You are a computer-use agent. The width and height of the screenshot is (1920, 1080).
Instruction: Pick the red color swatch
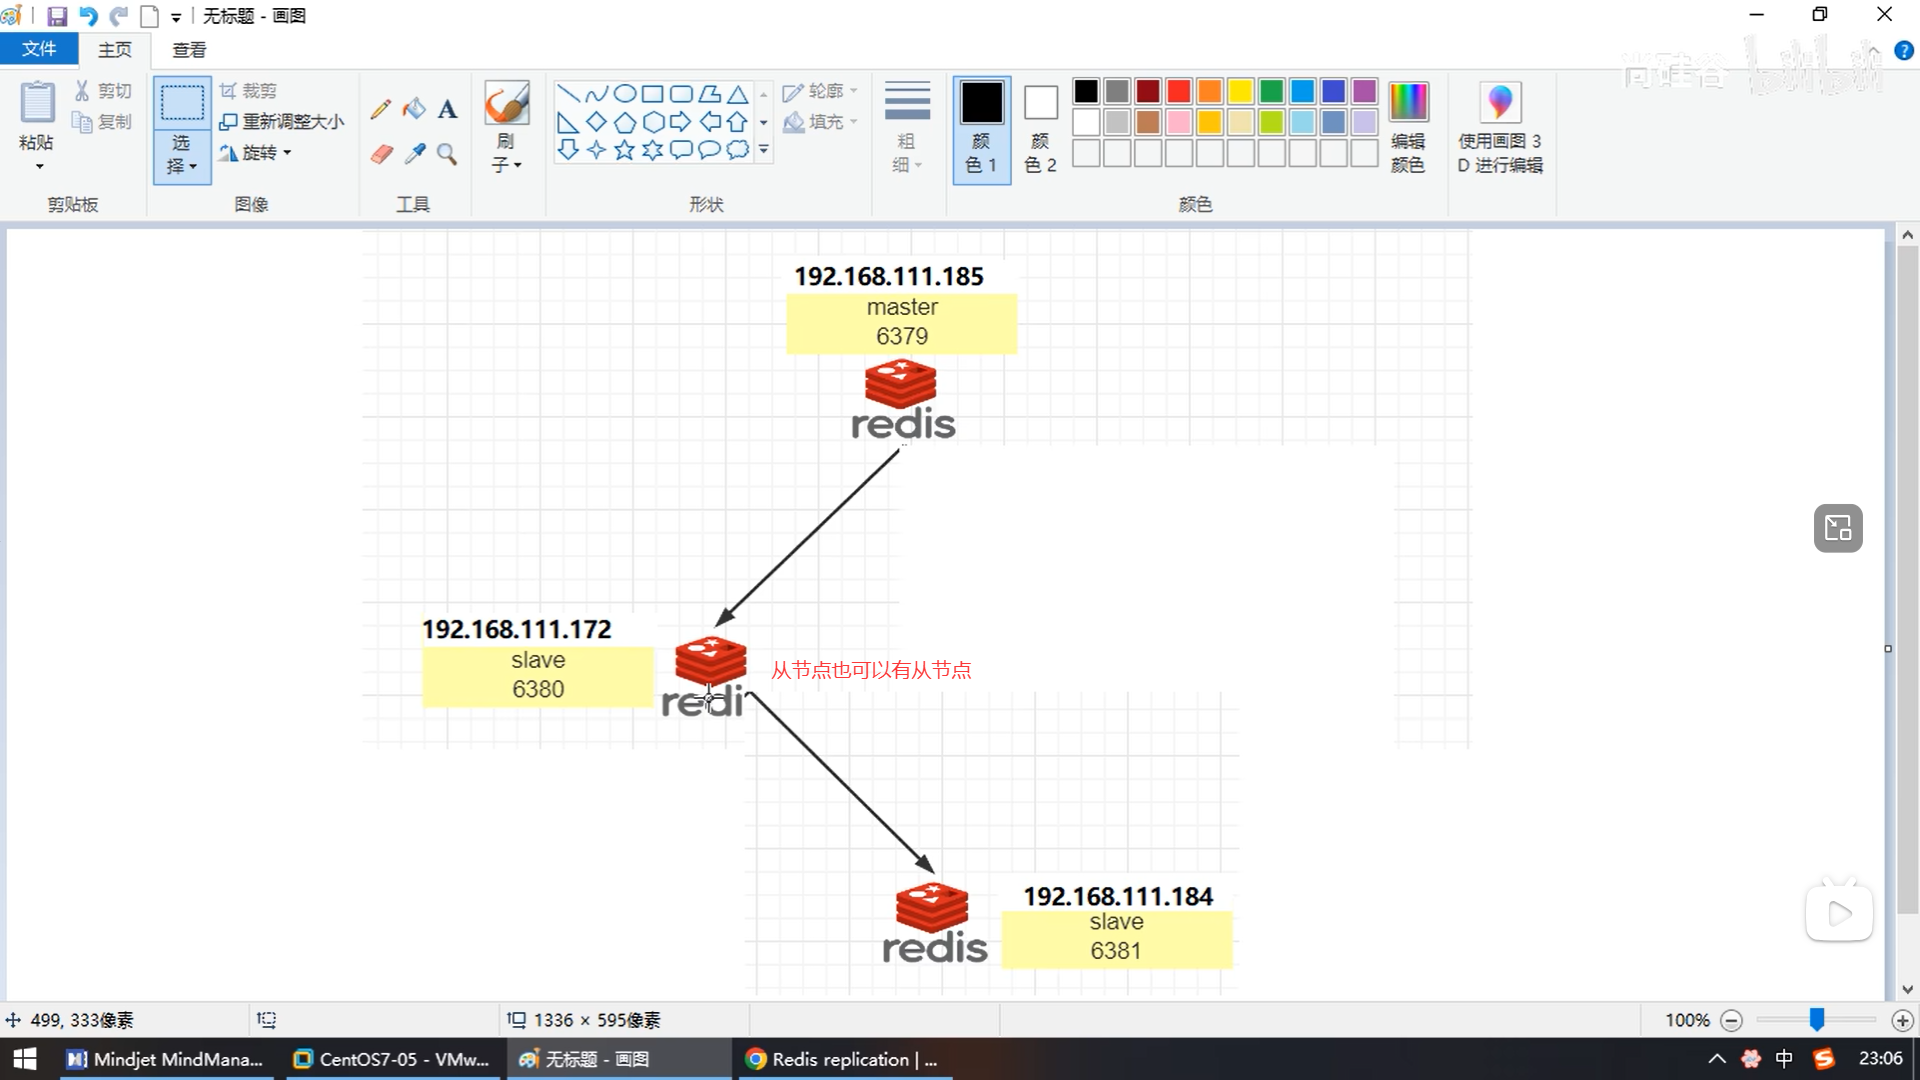1179,92
